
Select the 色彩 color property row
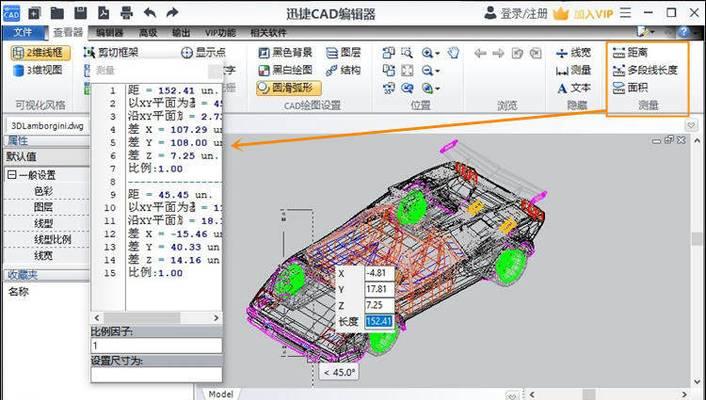pos(46,191)
